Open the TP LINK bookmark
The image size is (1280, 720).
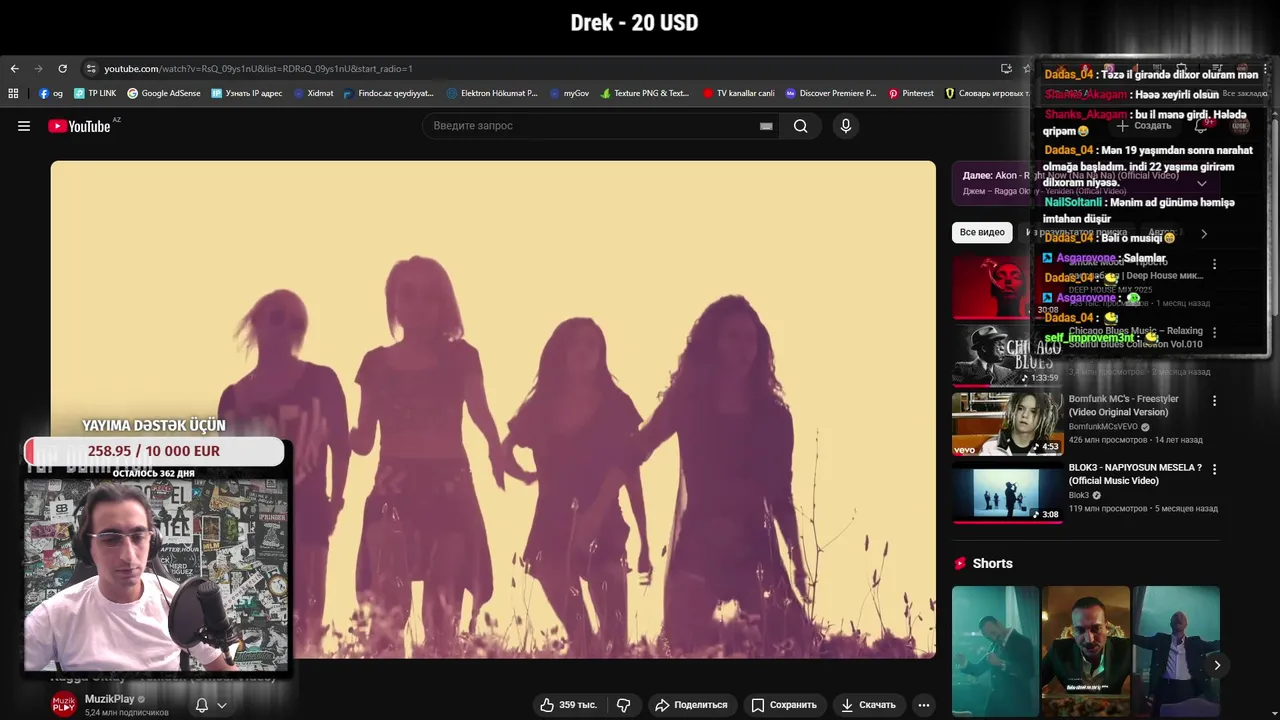pyautogui.click(x=95, y=93)
